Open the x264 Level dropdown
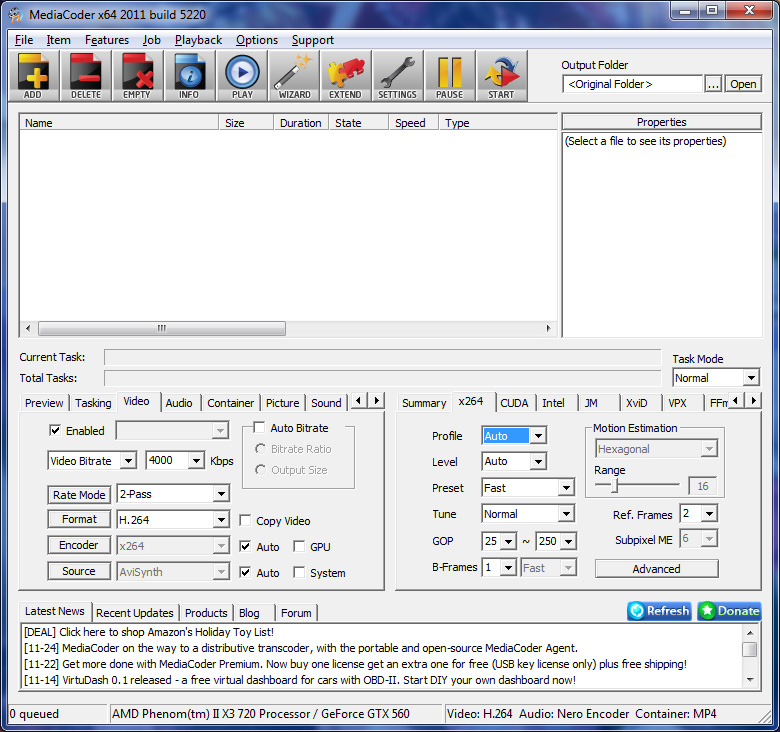 coord(538,461)
